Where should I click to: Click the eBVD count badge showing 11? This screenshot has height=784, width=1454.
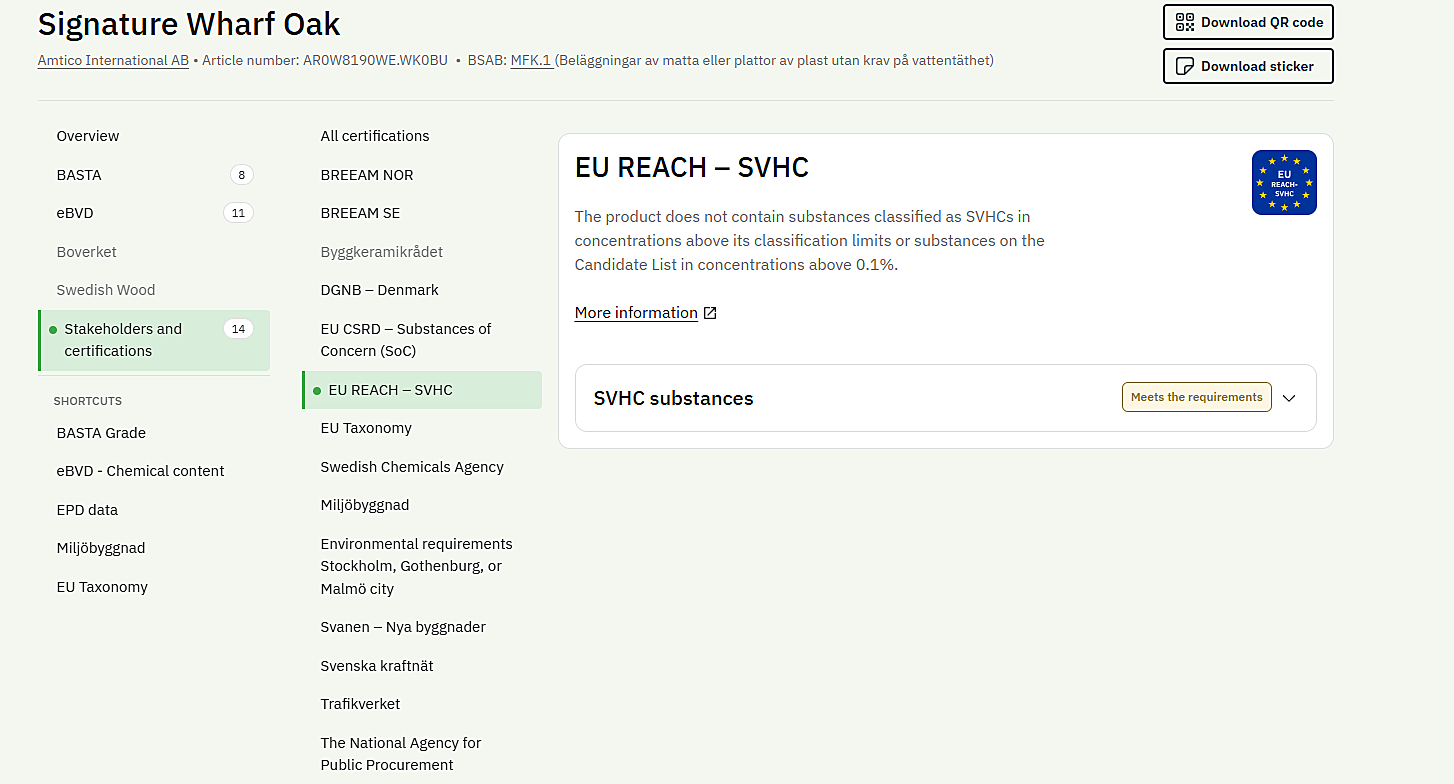238,213
